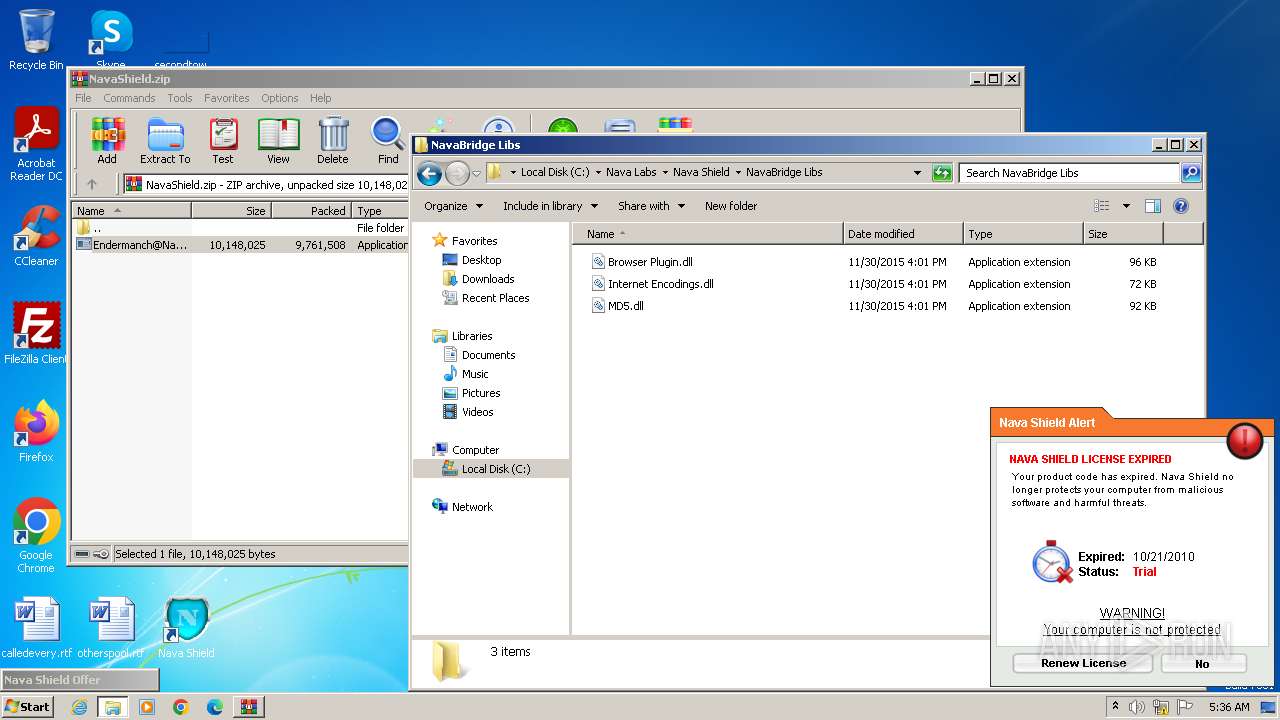Open WinRAR Help menu

click(321, 98)
